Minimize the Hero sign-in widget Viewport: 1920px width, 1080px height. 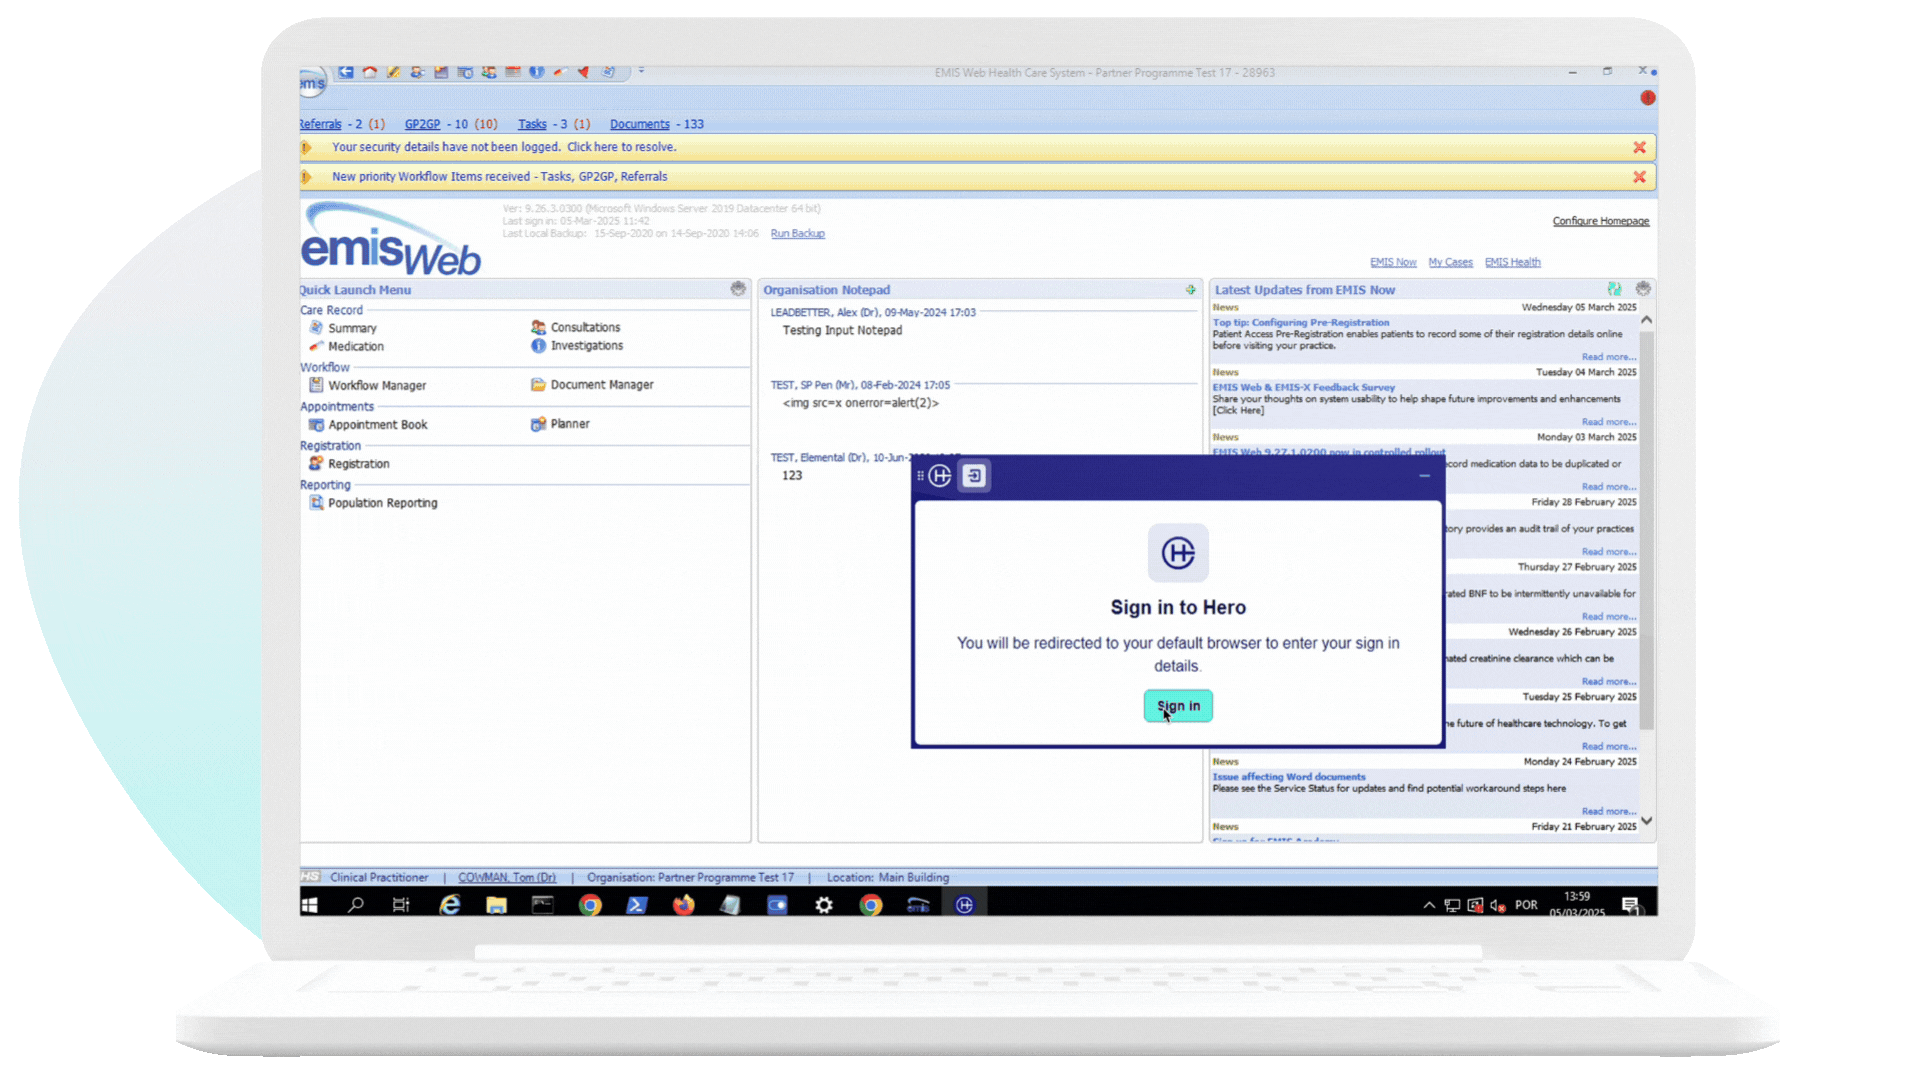pos(1424,476)
